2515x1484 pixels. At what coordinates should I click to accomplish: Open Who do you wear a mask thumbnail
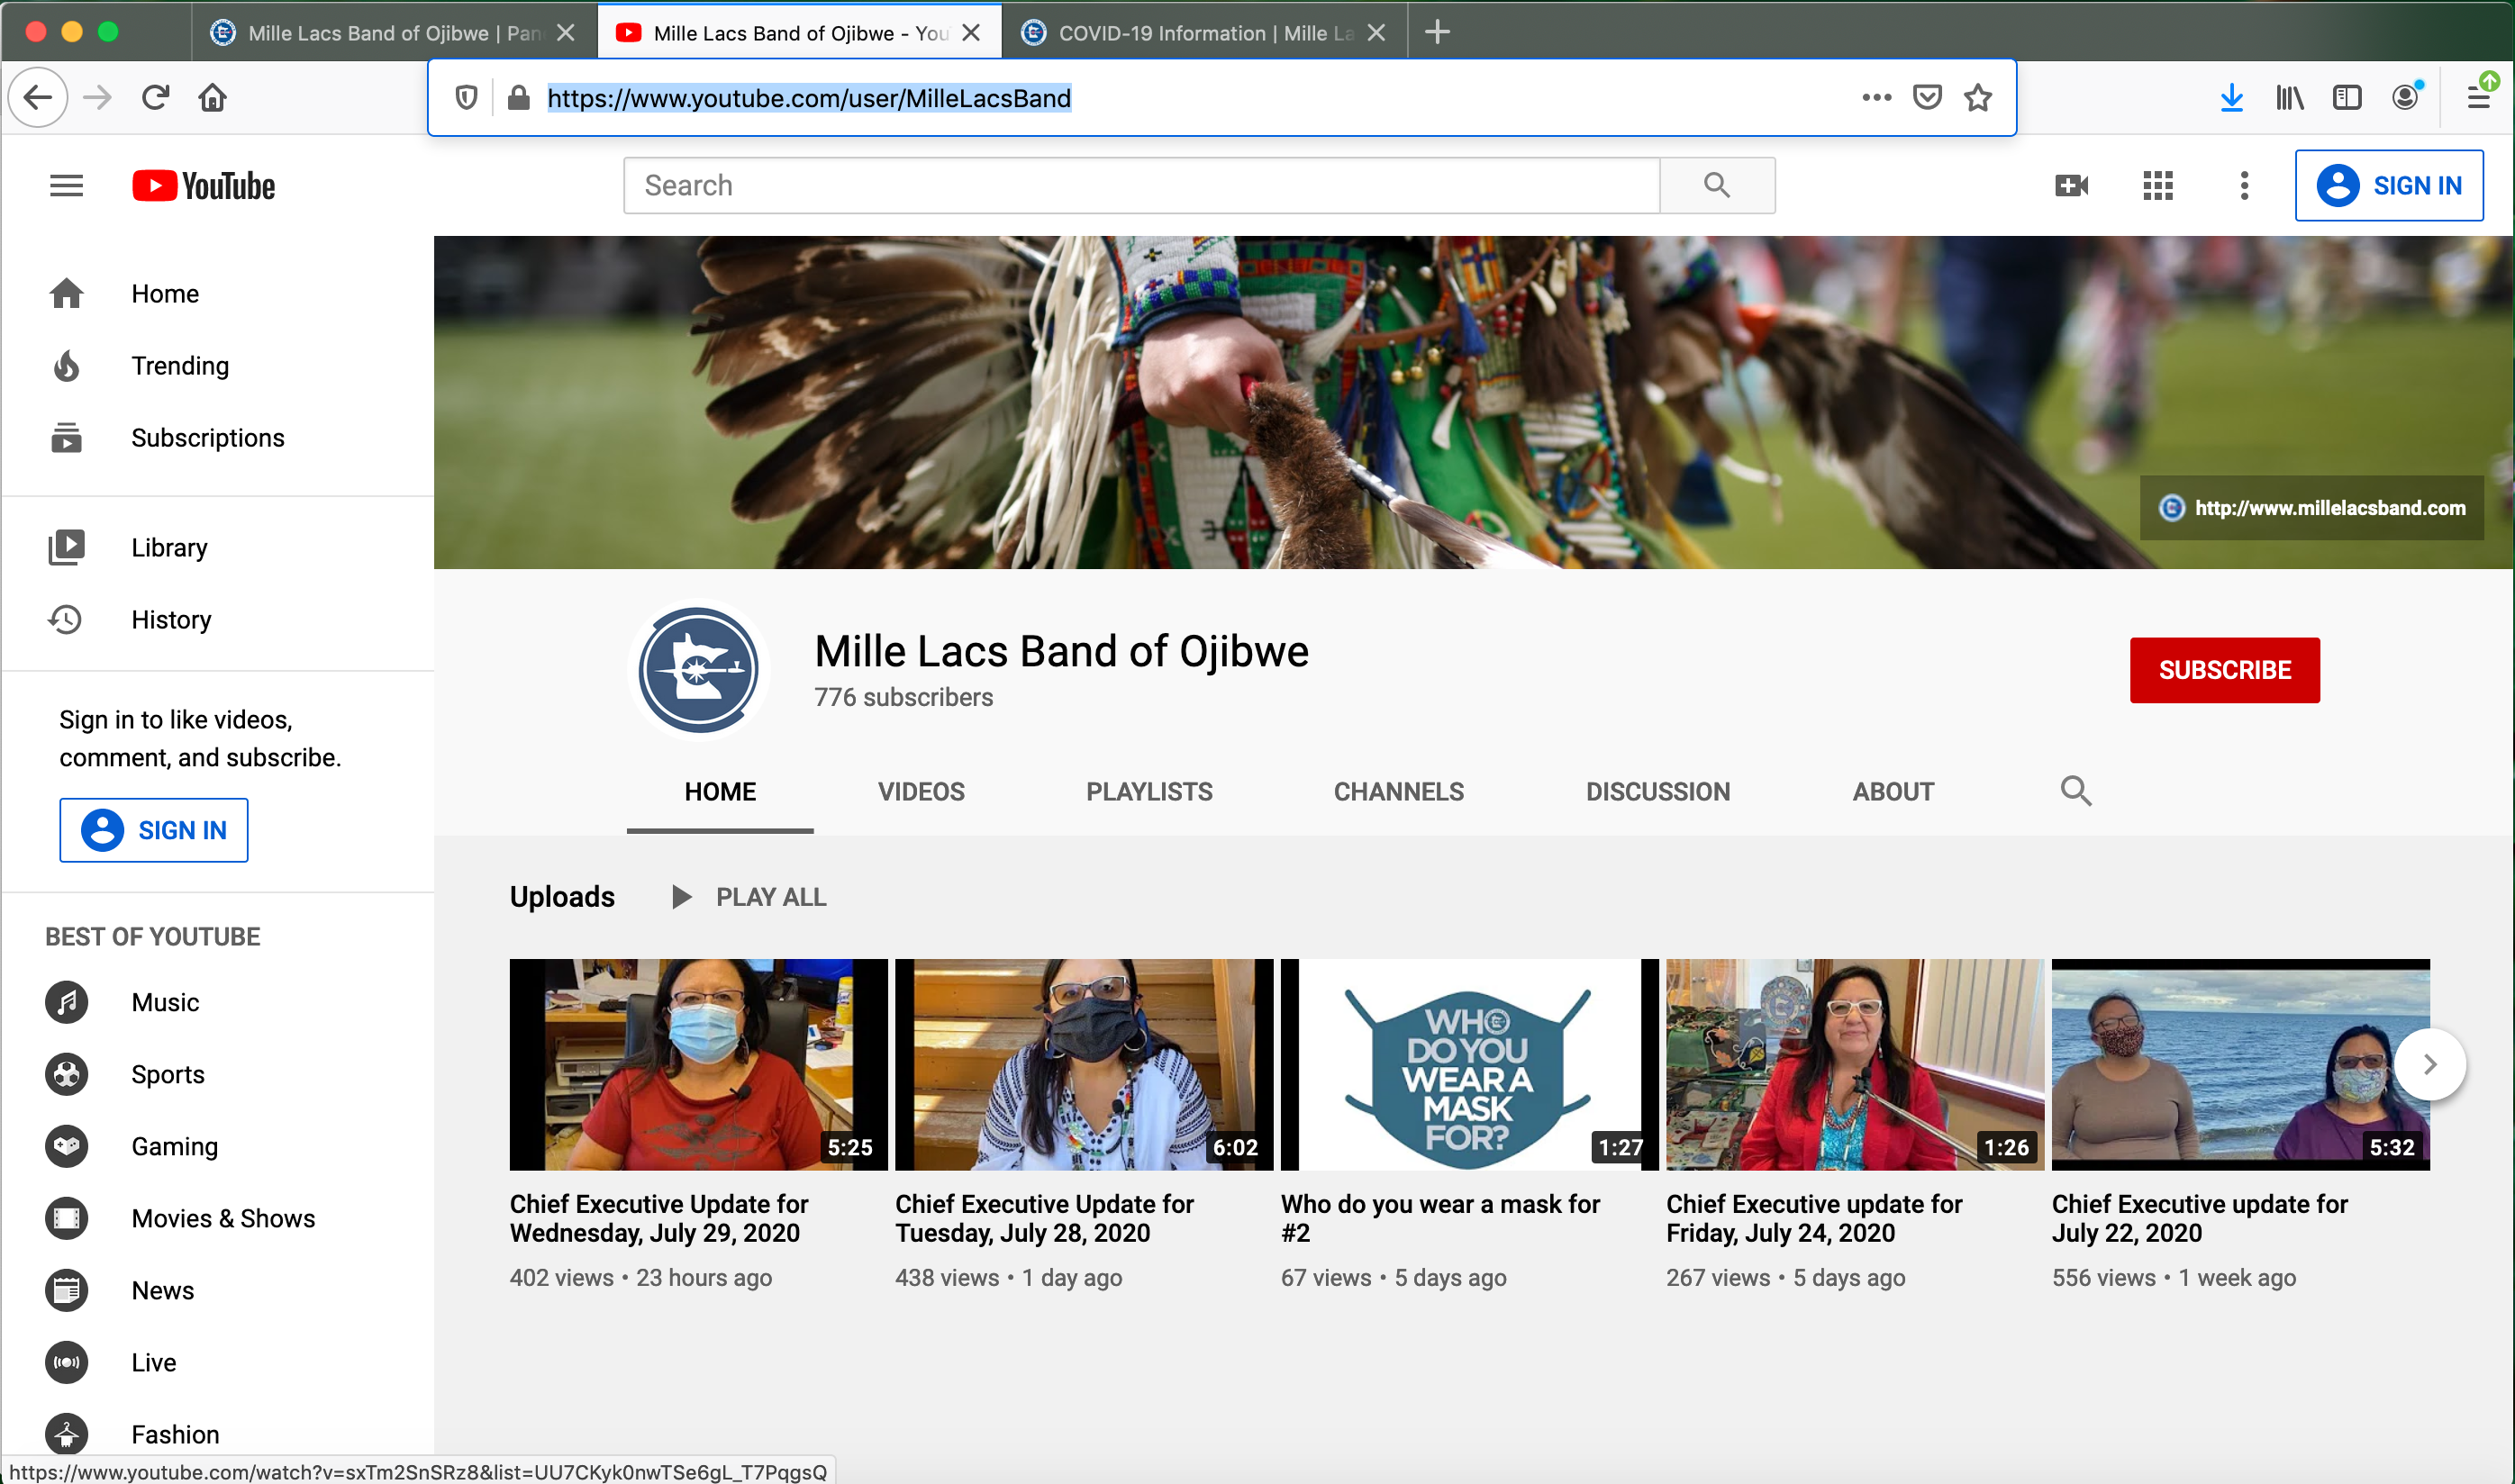[x=1469, y=1065]
